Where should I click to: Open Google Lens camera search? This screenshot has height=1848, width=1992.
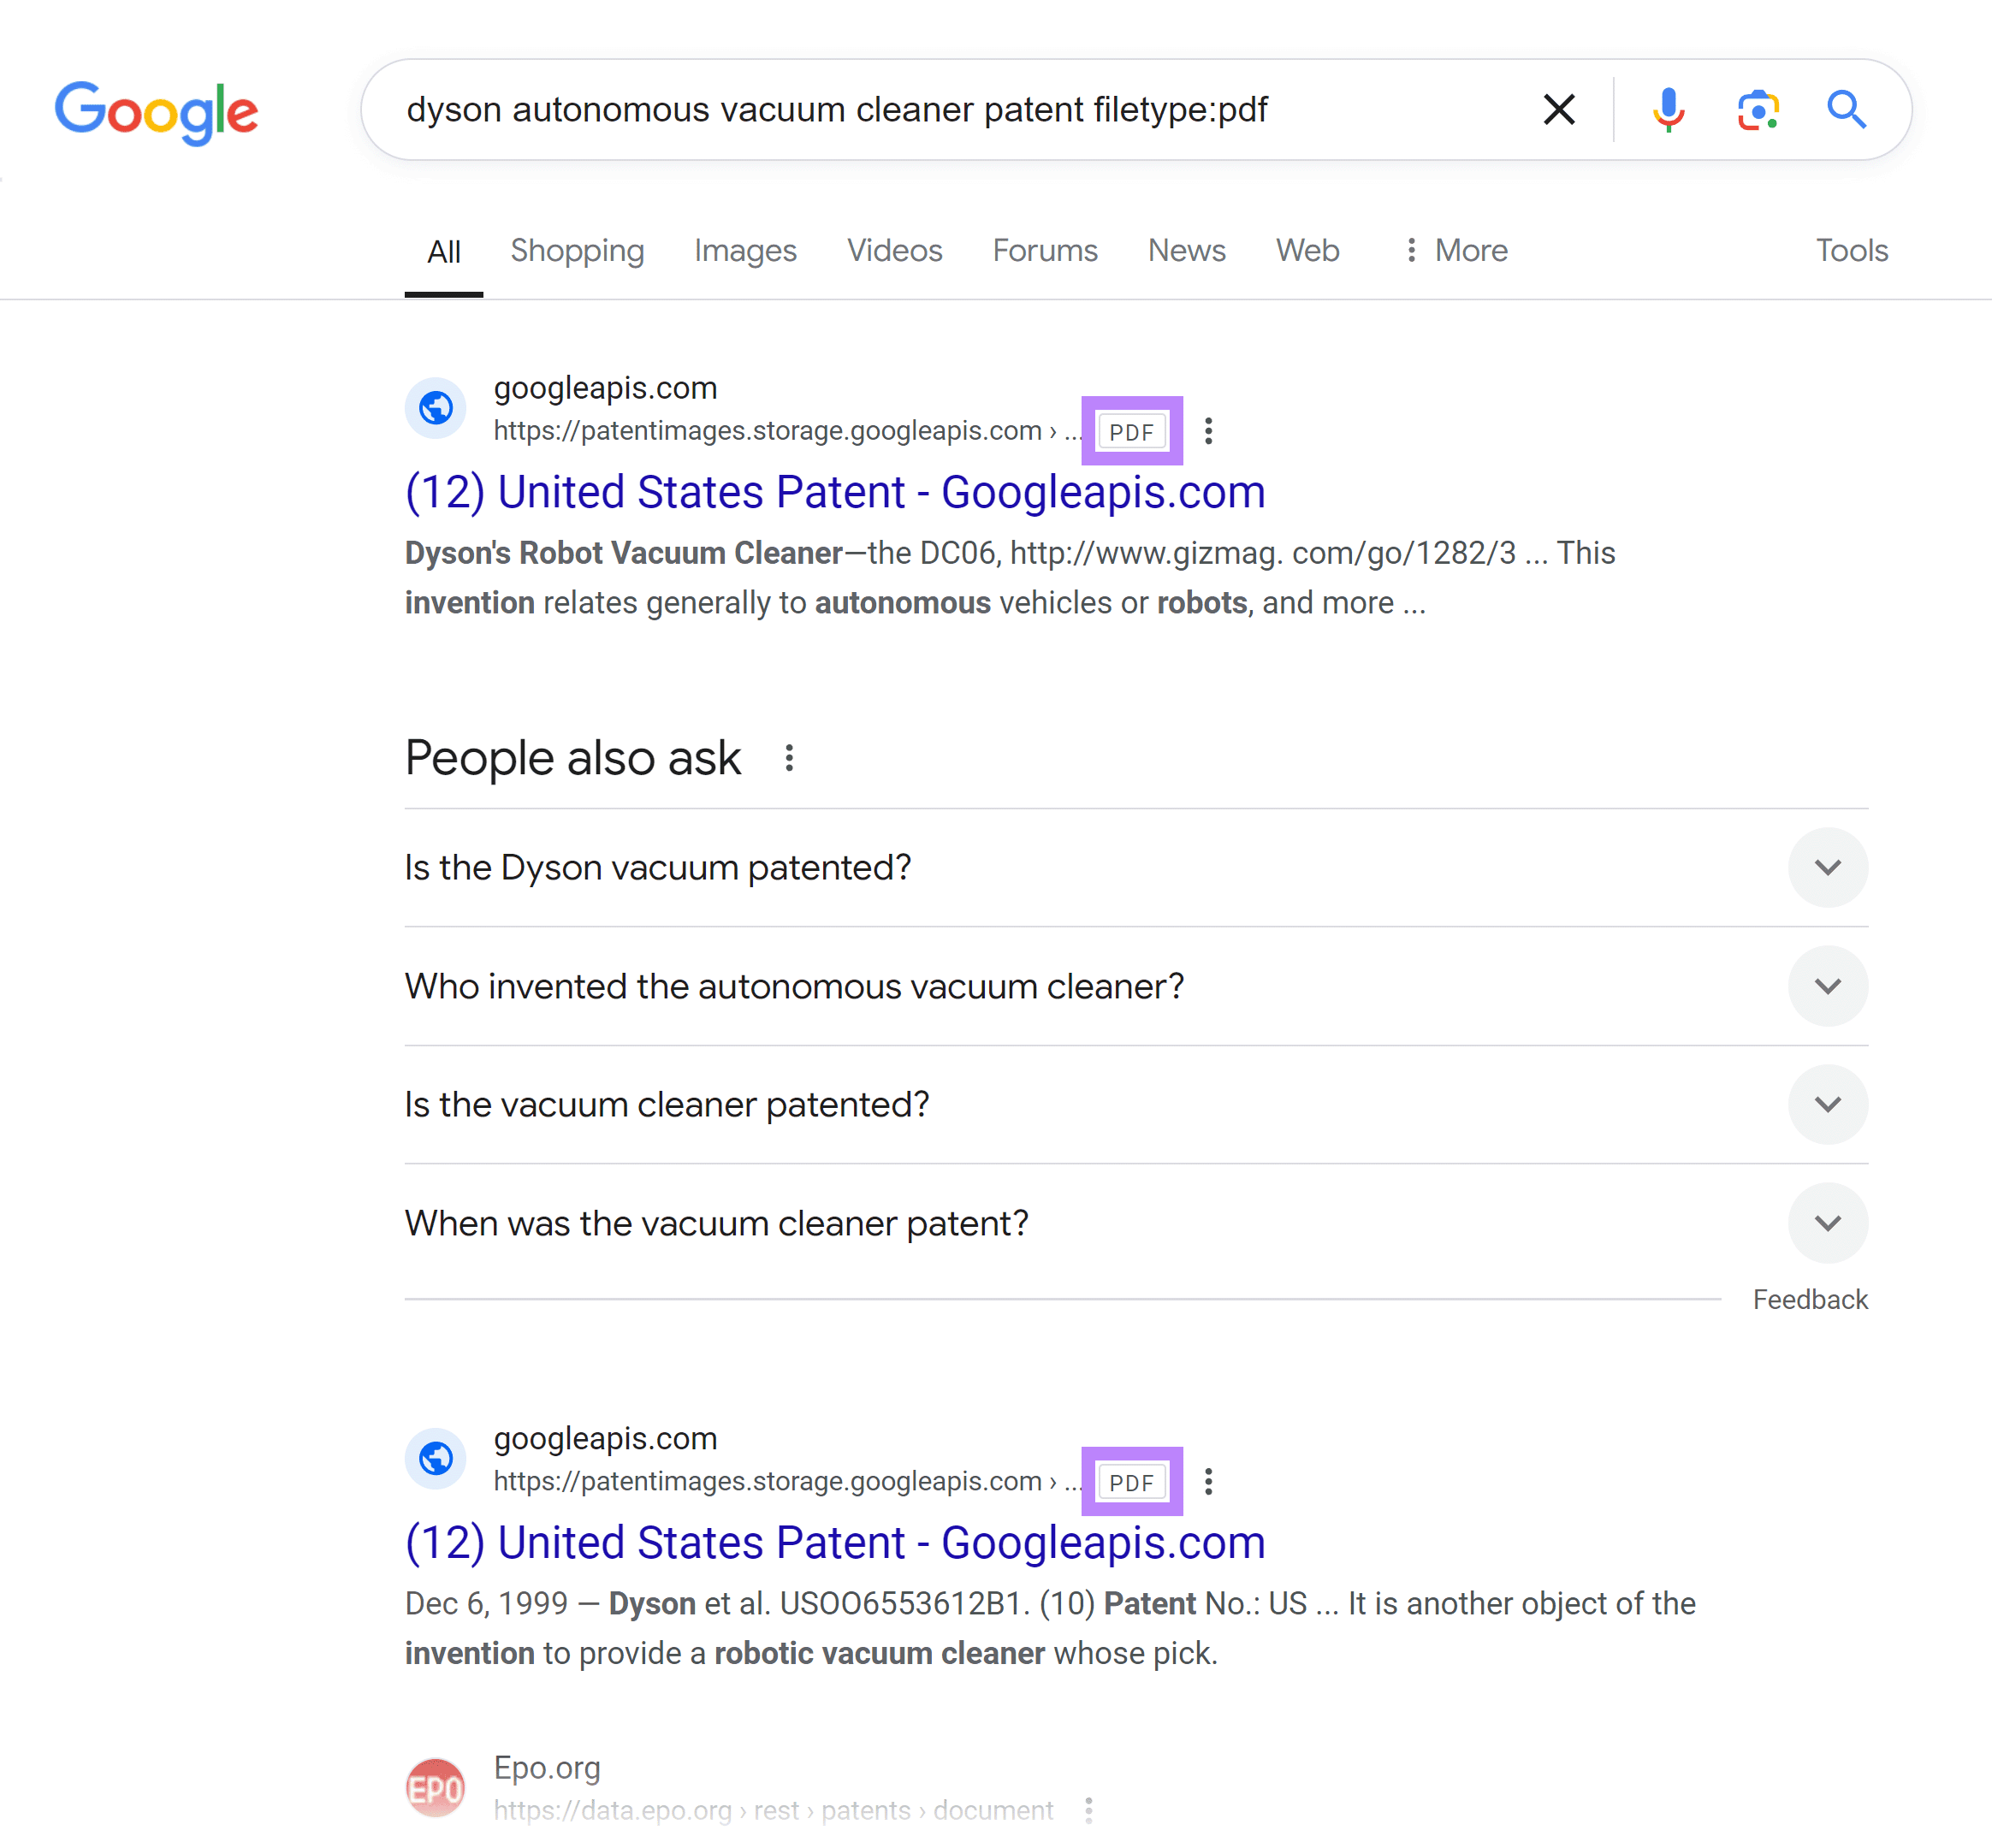[1758, 110]
